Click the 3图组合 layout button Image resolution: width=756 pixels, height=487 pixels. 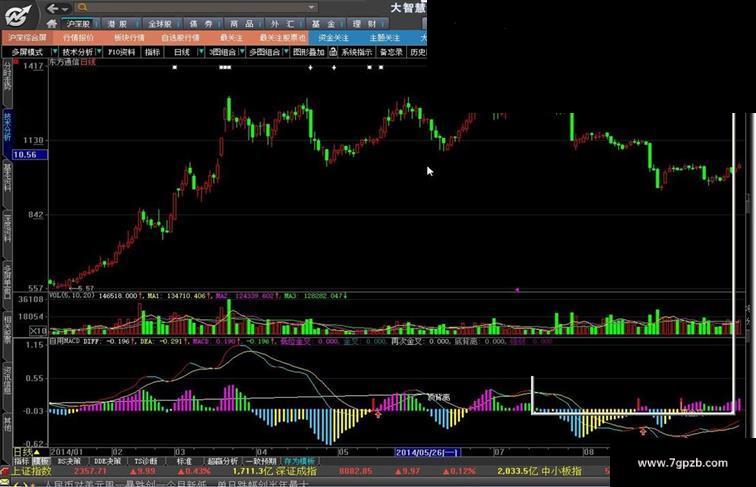pyautogui.click(x=222, y=52)
